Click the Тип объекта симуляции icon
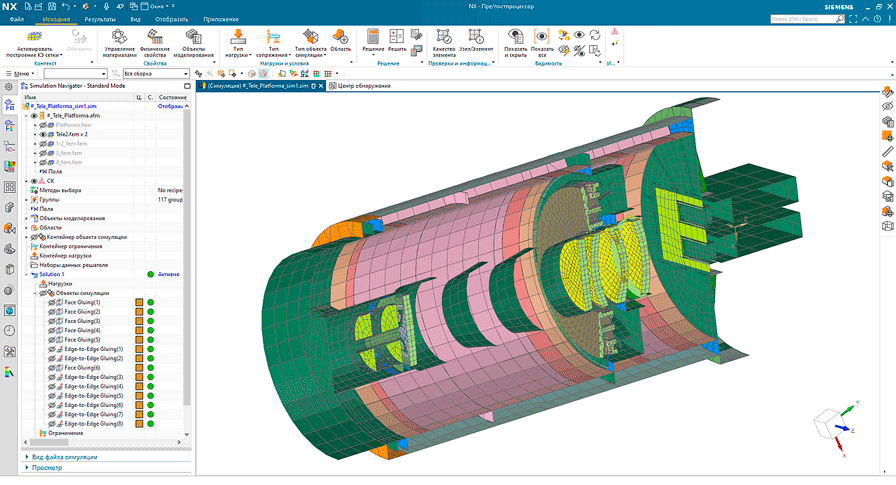 point(310,37)
